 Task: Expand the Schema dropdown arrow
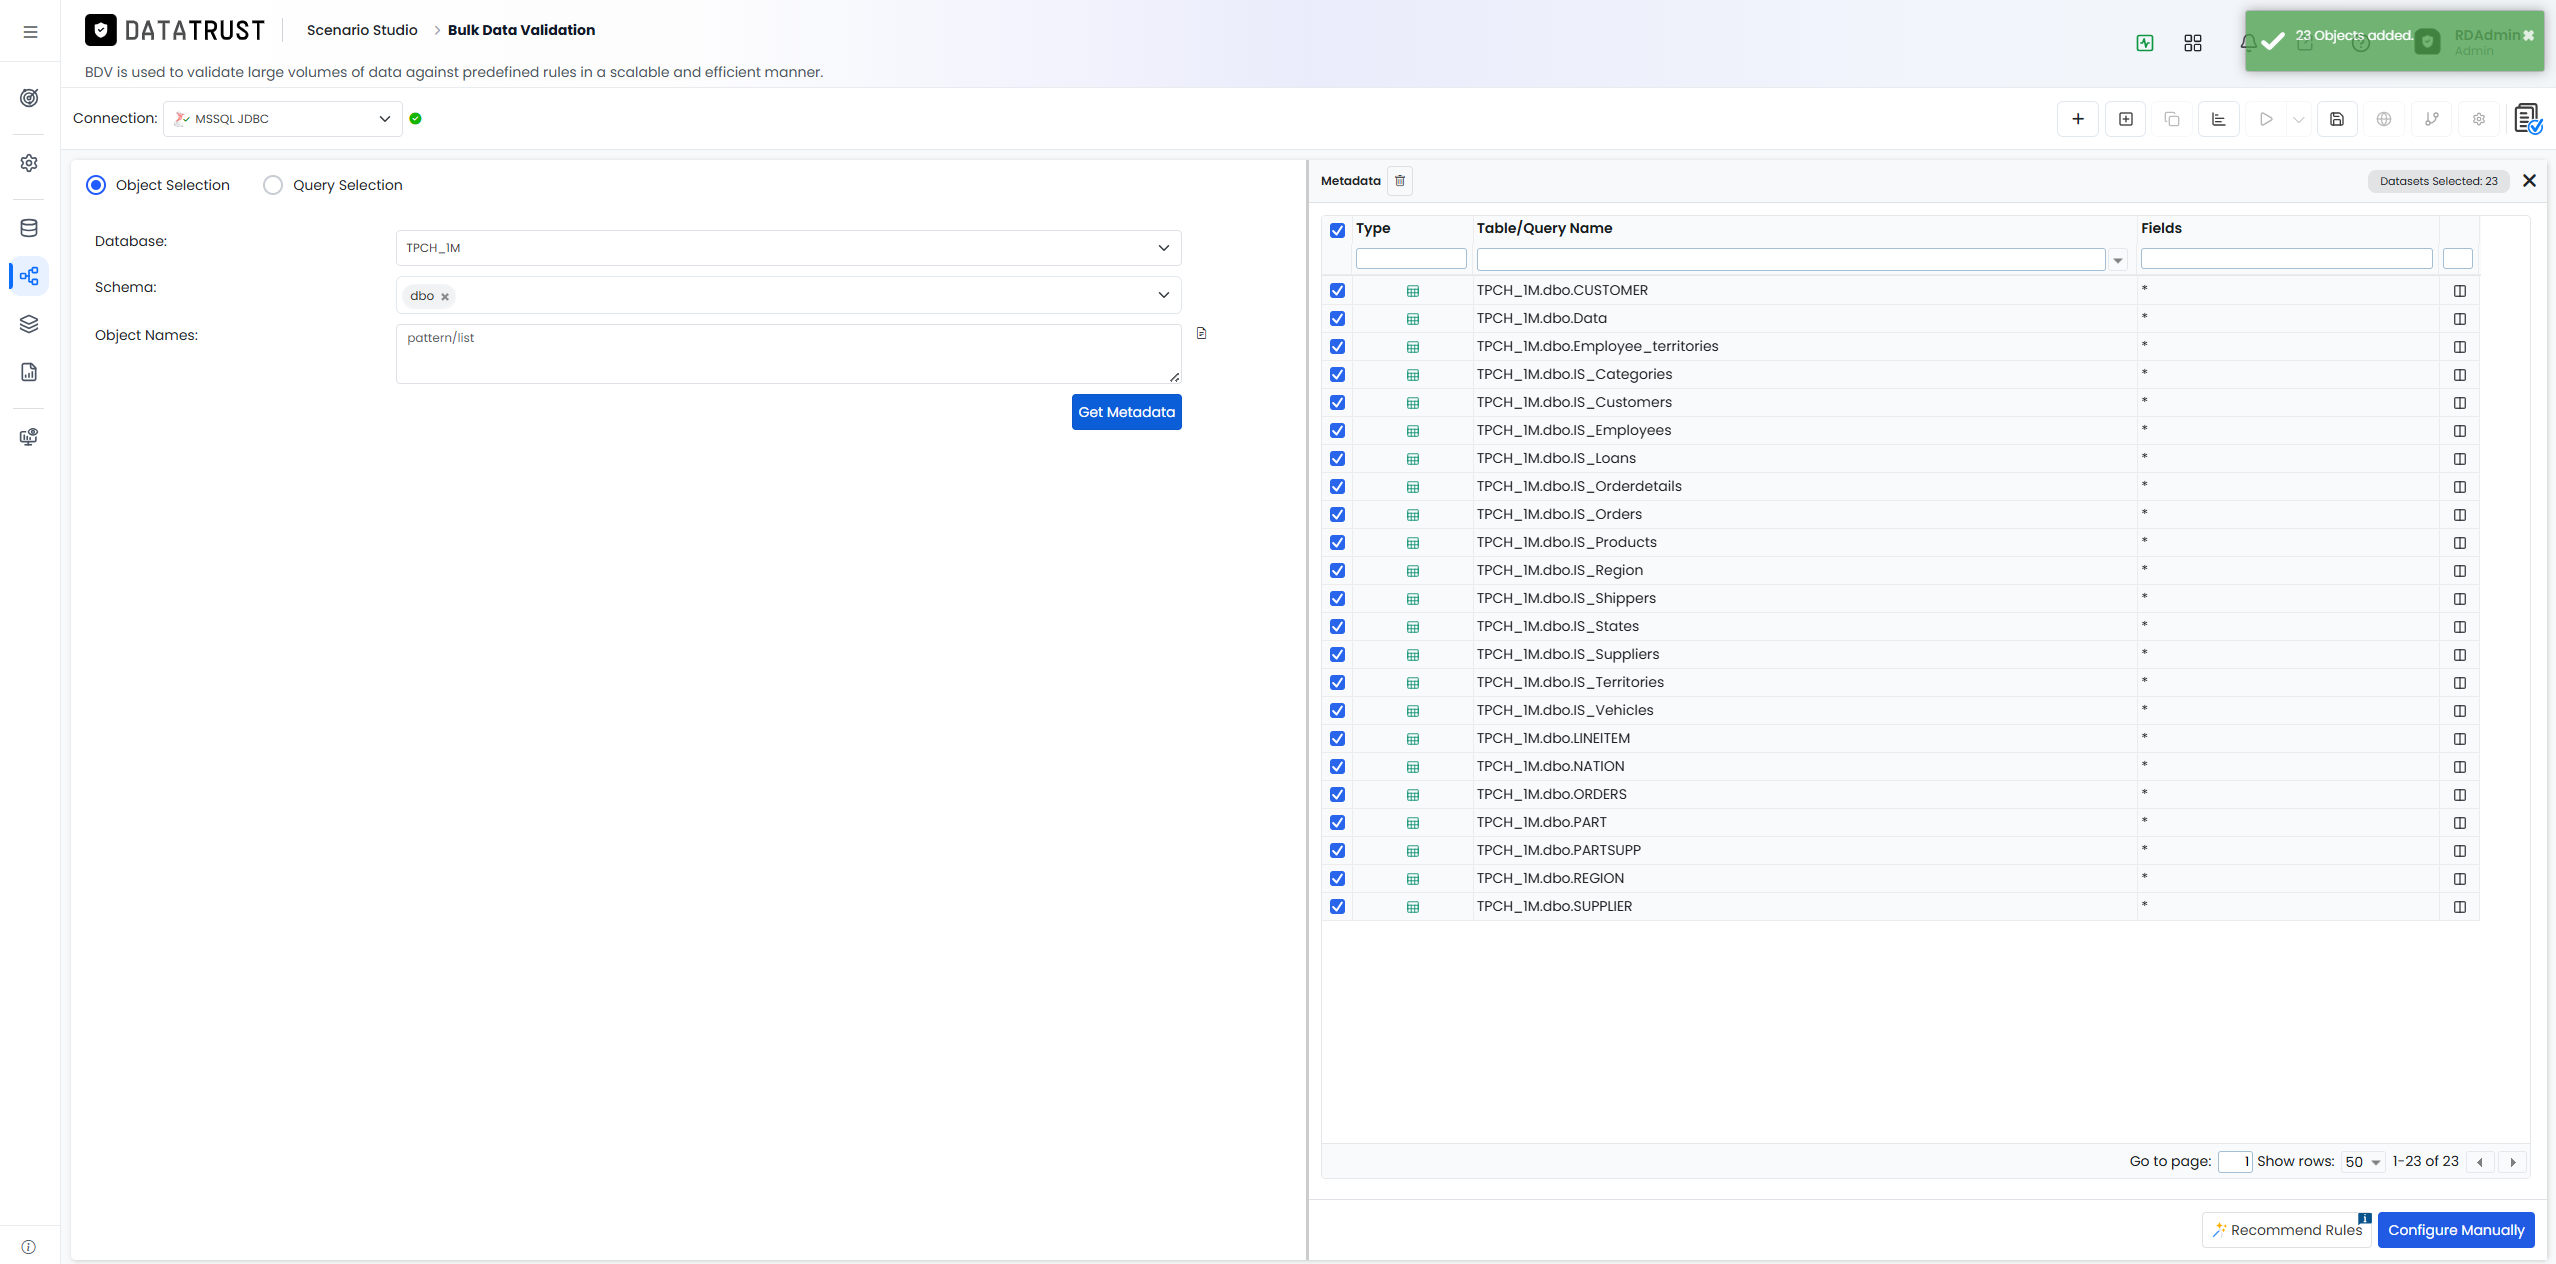[x=1163, y=295]
